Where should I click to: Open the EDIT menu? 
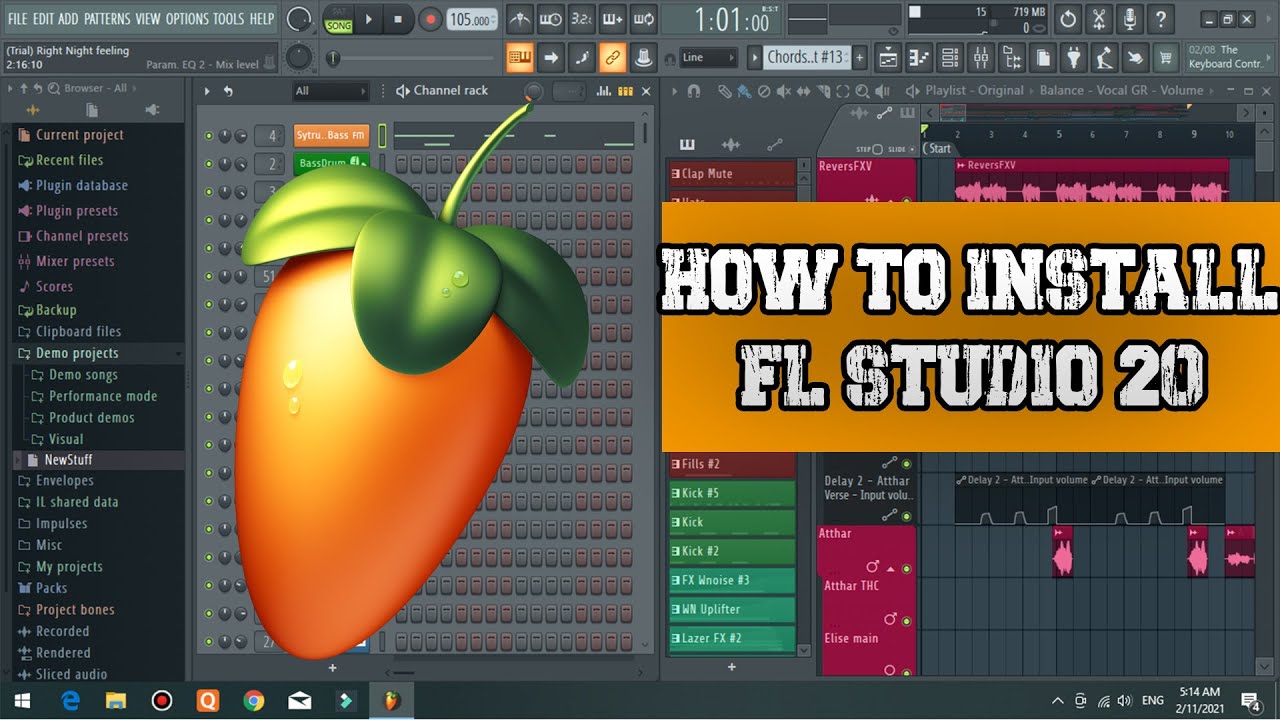pos(43,19)
